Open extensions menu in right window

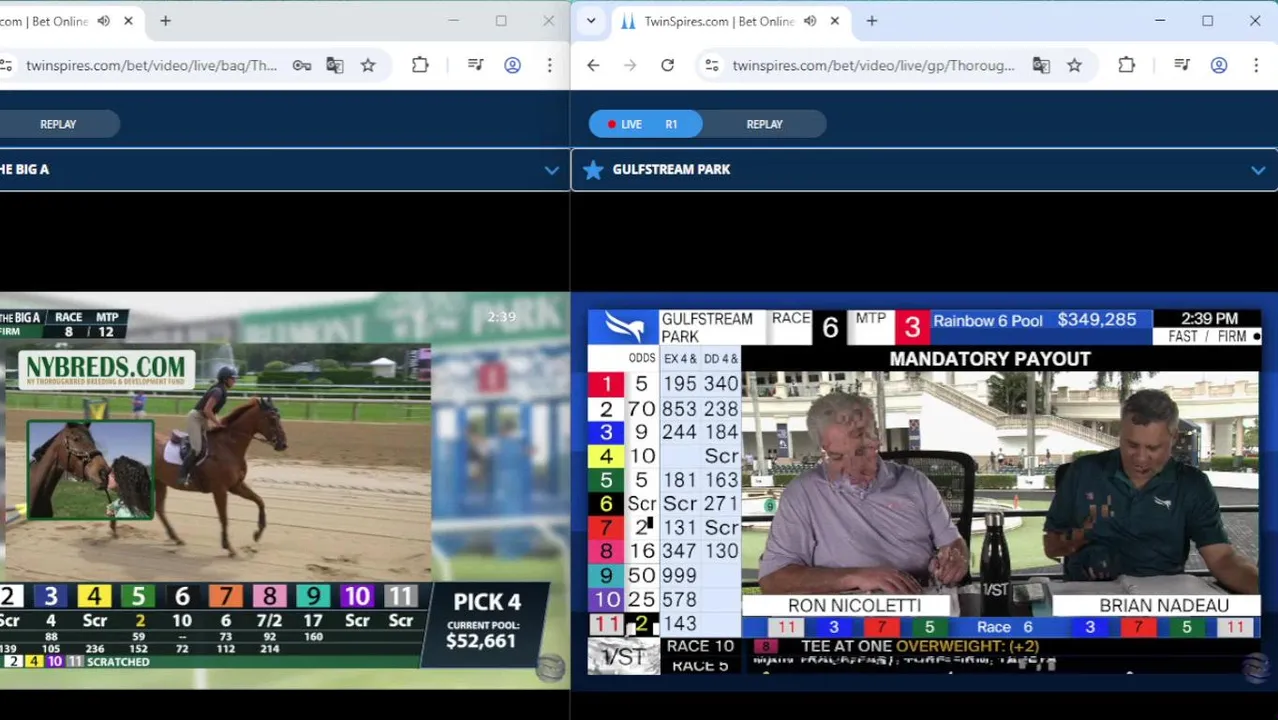(1126, 65)
